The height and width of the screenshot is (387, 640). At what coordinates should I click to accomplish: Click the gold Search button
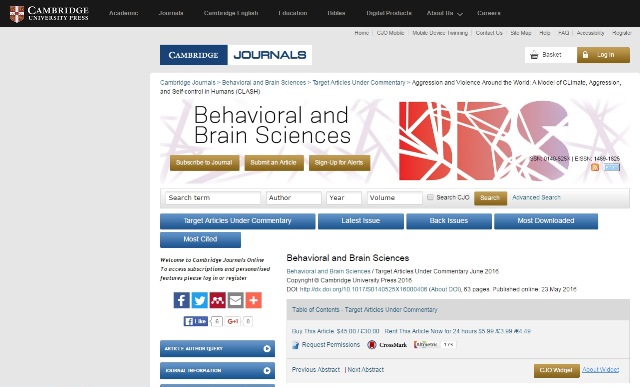pyautogui.click(x=490, y=198)
